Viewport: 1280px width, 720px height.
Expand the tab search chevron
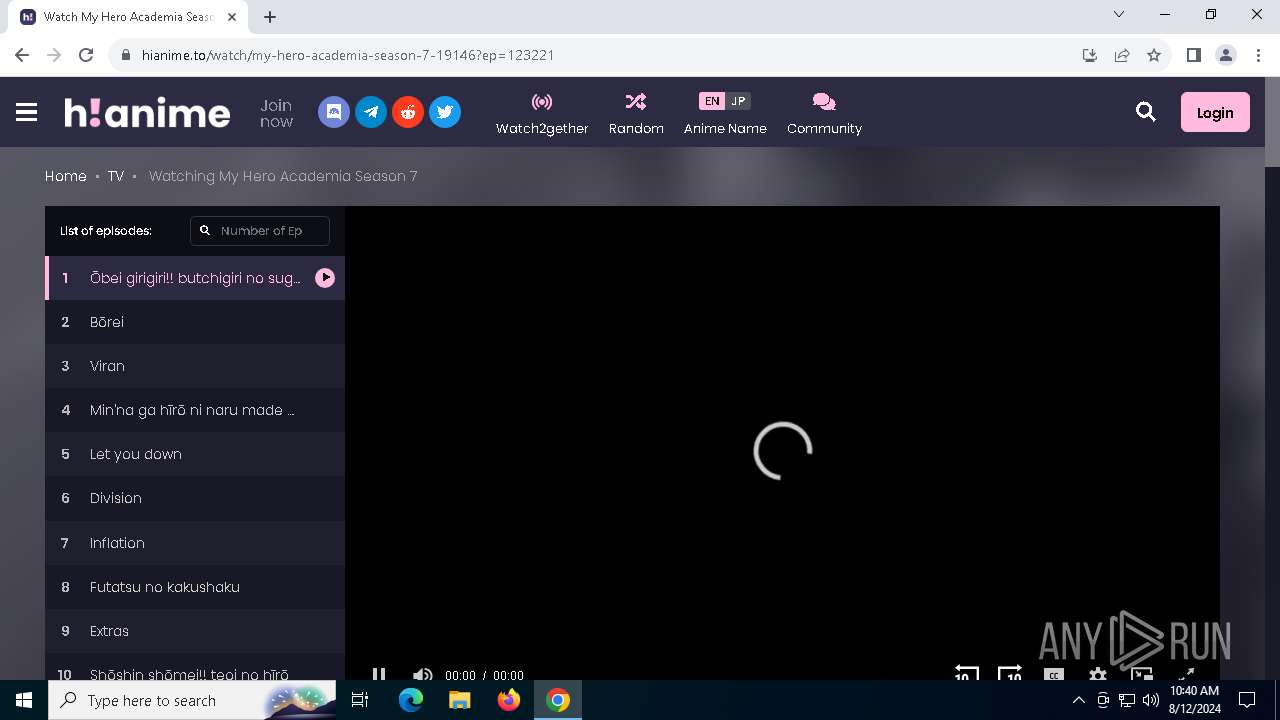(x=1119, y=14)
